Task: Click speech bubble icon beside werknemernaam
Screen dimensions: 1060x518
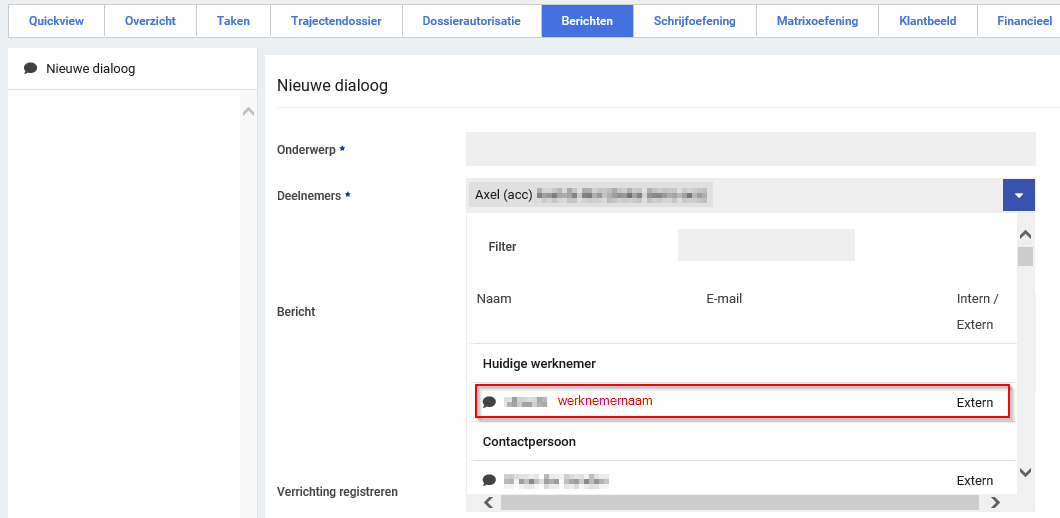Action: pyautogui.click(x=489, y=402)
